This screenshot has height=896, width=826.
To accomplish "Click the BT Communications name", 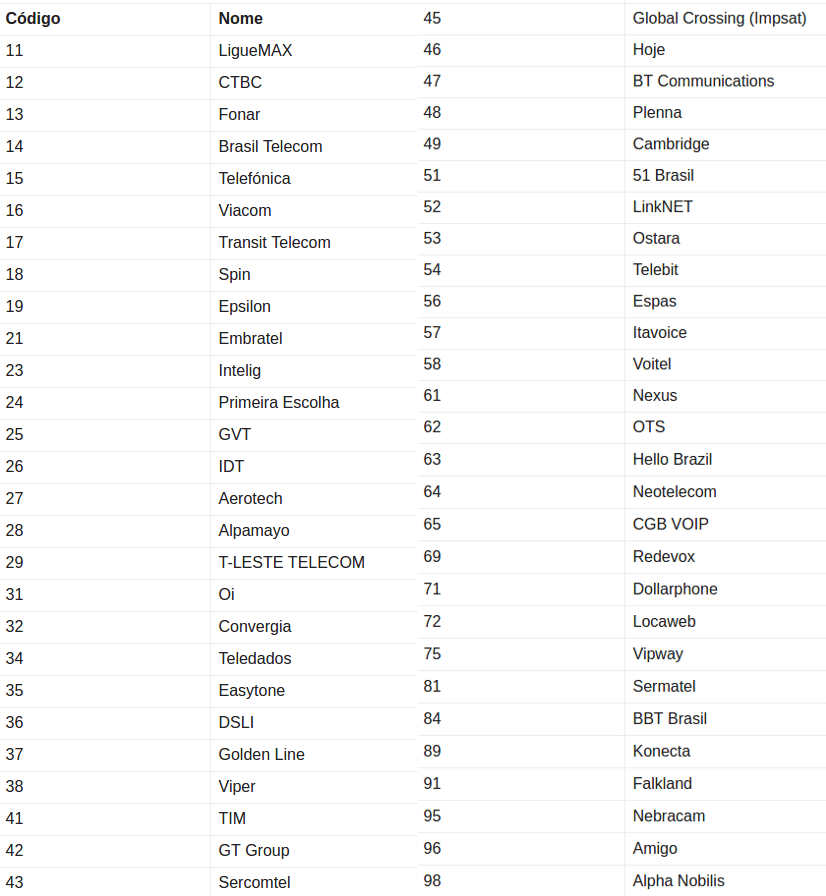I will (x=703, y=81).
